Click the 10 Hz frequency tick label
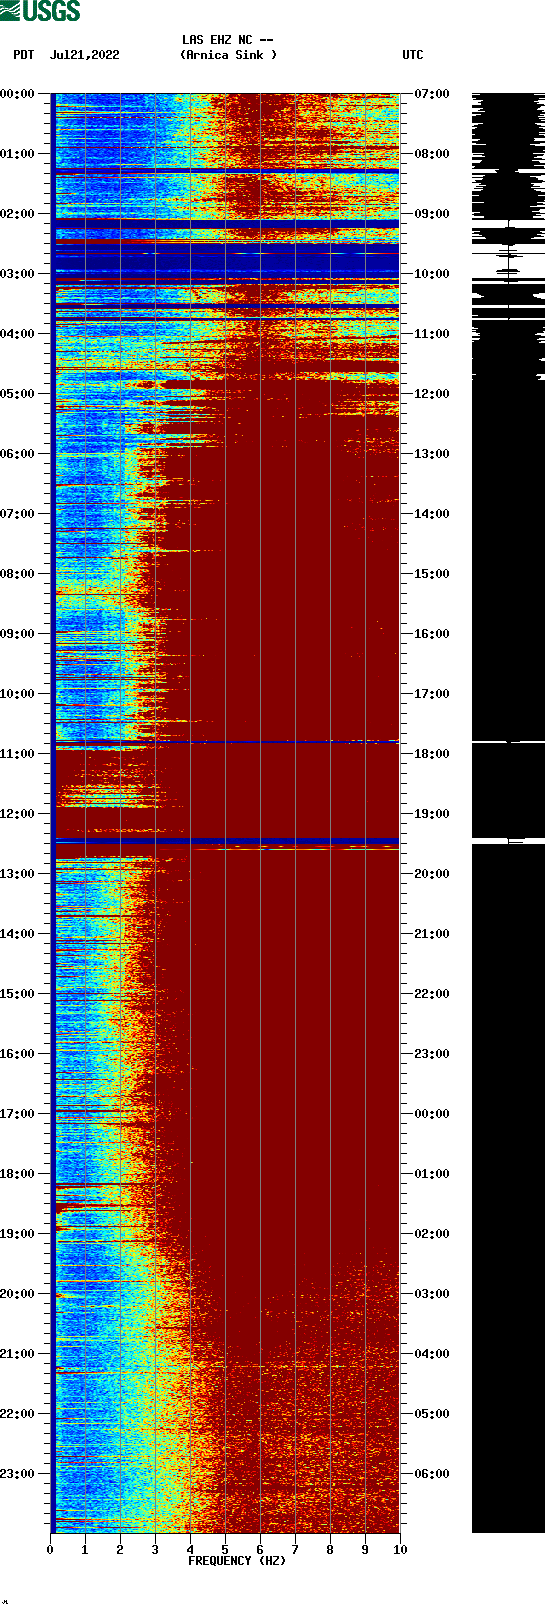 click(x=400, y=1550)
